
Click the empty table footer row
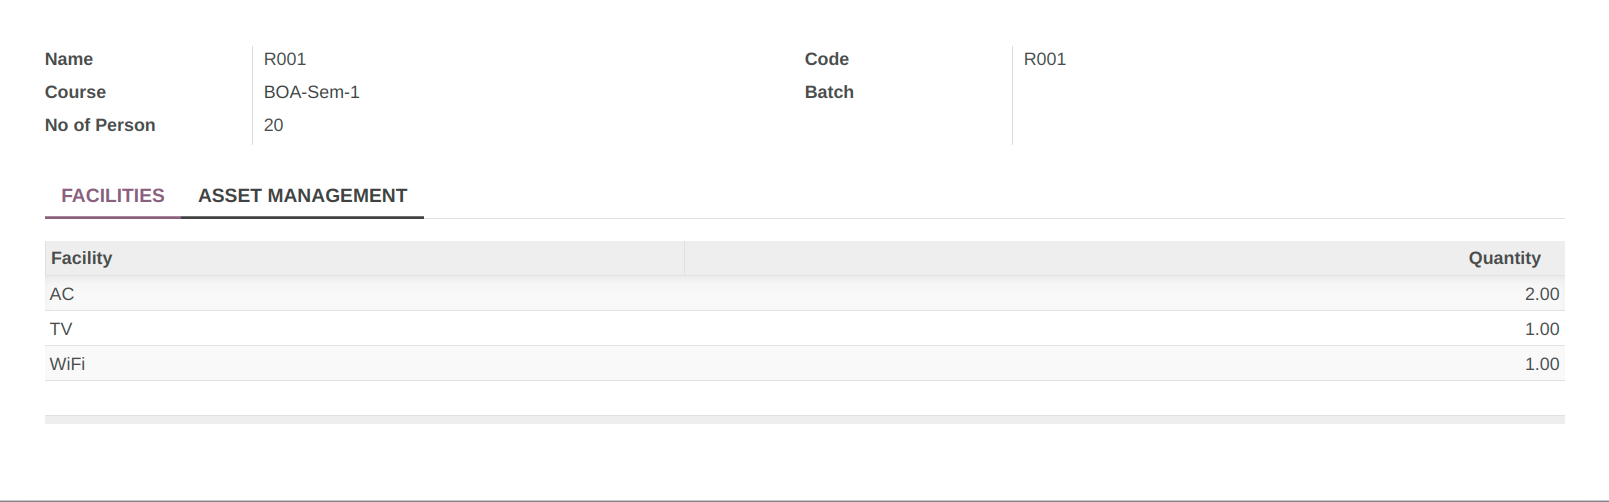click(x=805, y=419)
